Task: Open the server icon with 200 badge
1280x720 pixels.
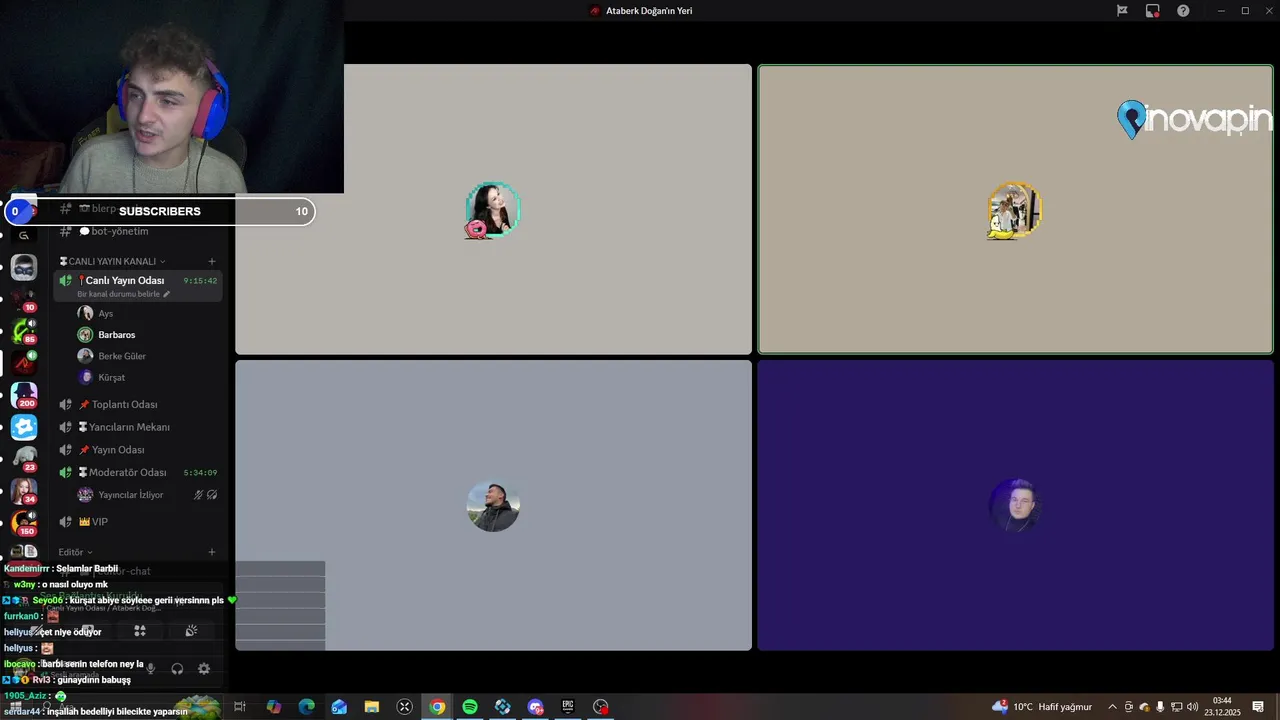Action: (24, 395)
